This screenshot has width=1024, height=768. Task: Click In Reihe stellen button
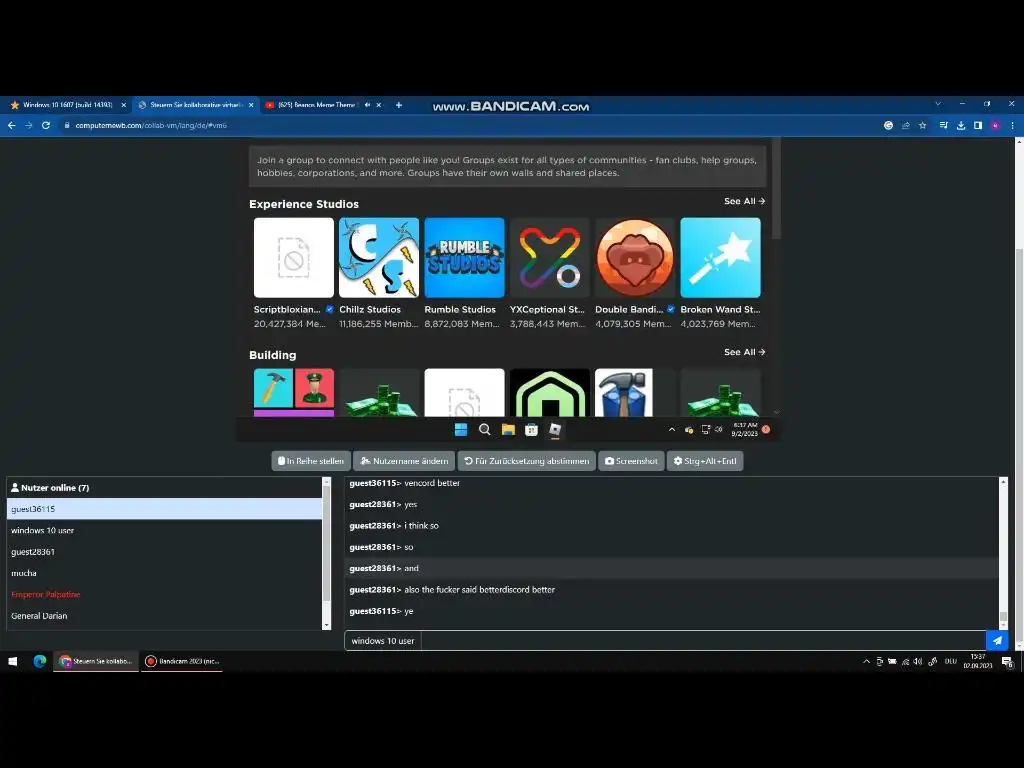coord(312,461)
